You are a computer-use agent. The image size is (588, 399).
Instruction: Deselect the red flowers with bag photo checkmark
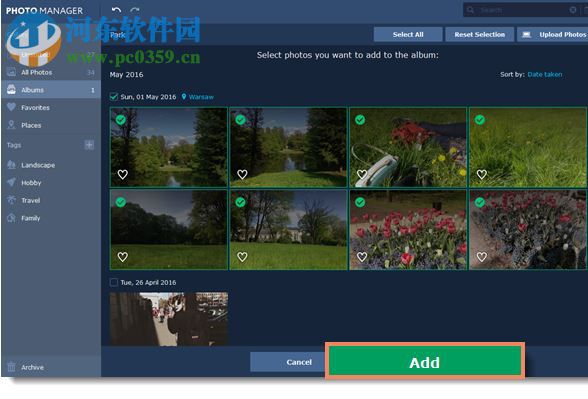(360, 120)
